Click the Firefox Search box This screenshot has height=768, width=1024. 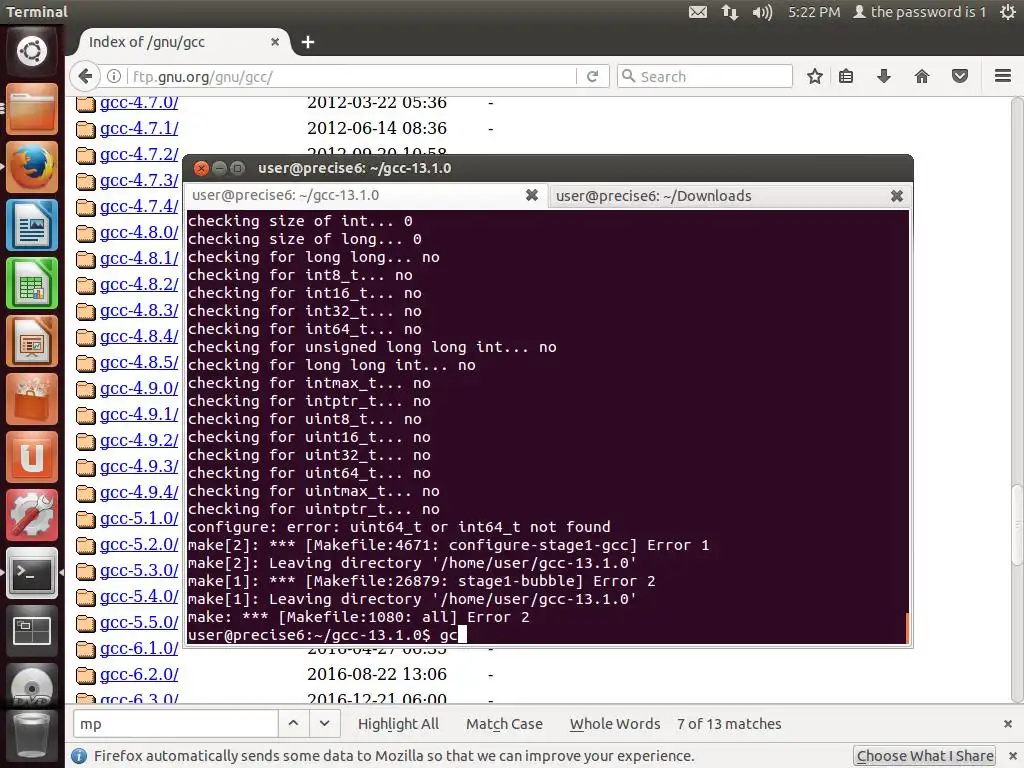(705, 76)
